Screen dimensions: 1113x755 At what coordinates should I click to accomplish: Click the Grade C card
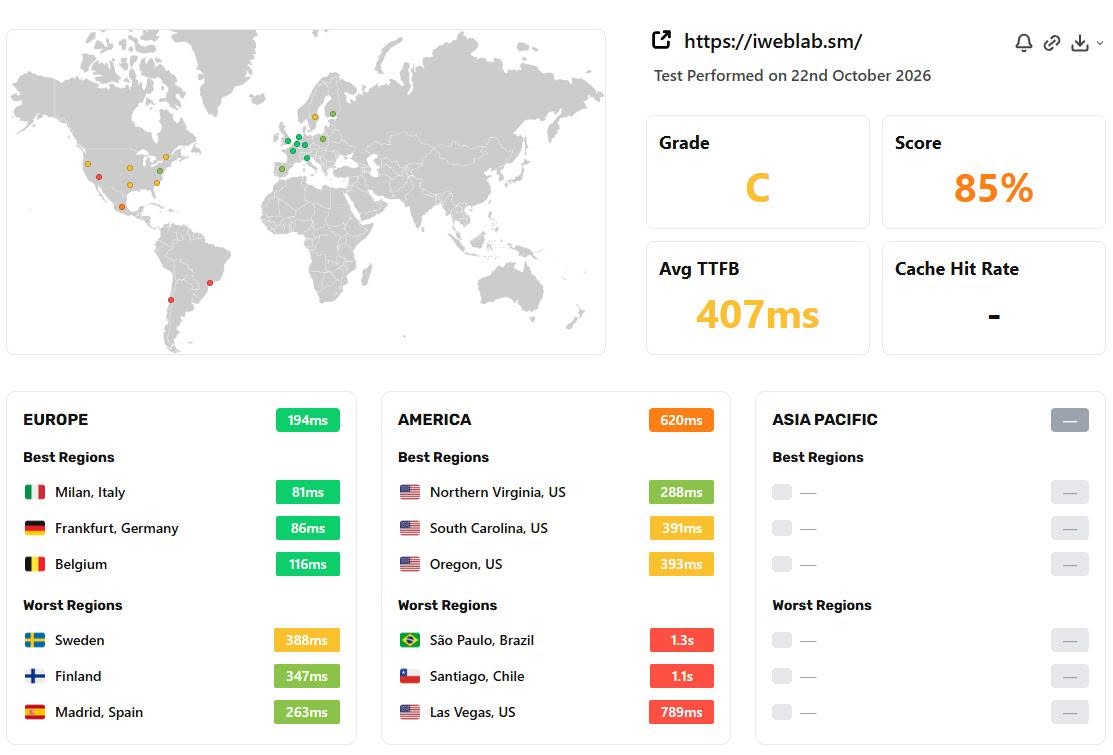pyautogui.click(x=757, y=172)
